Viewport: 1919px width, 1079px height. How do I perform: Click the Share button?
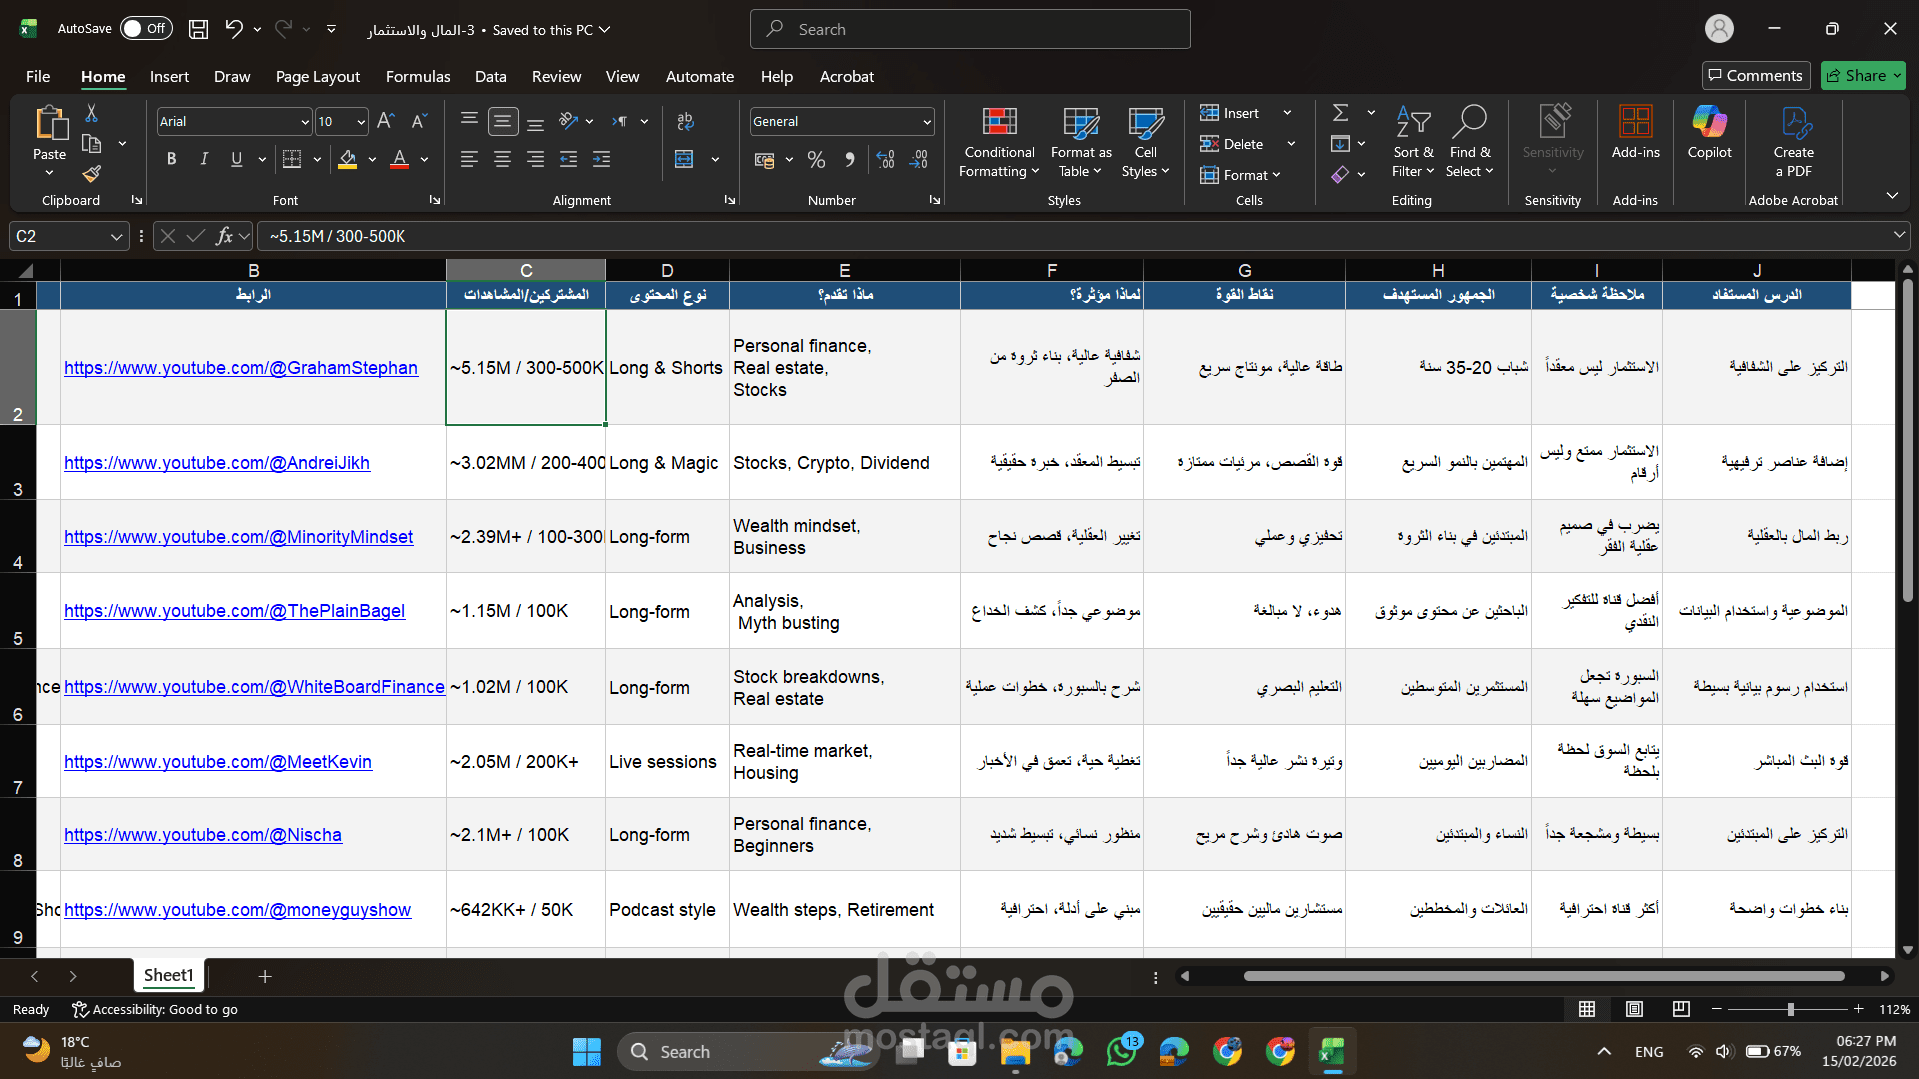1862,75
